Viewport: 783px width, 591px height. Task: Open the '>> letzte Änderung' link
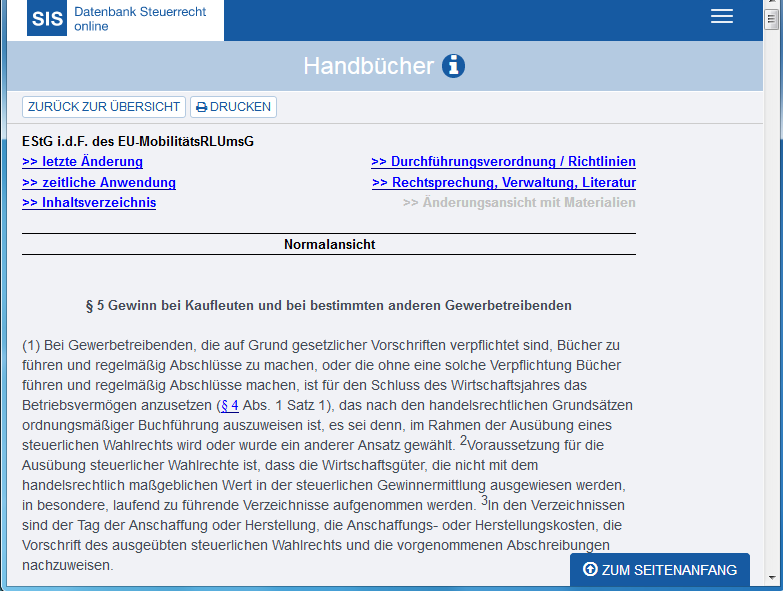[82, 162]
